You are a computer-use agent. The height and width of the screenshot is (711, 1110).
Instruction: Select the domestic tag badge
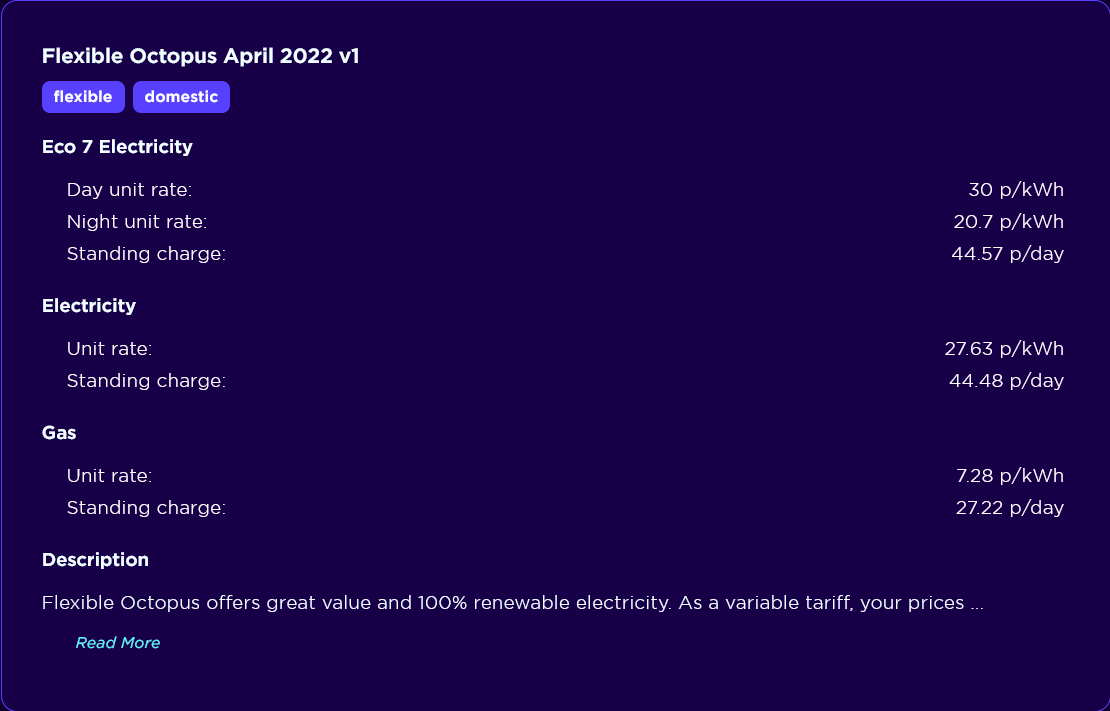tap(181, 97)
